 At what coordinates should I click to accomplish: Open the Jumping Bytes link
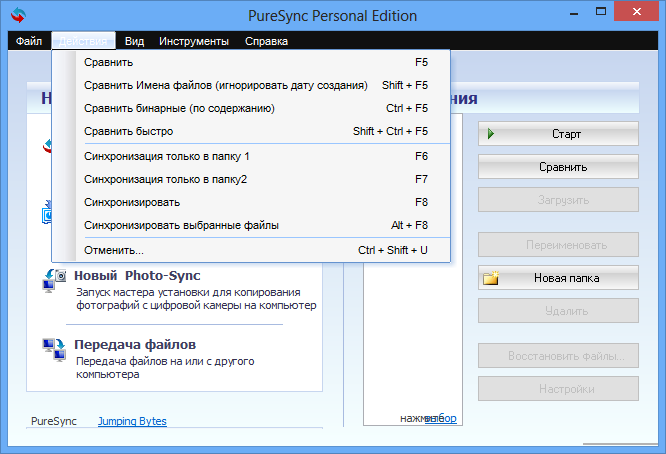coord(132,421)
